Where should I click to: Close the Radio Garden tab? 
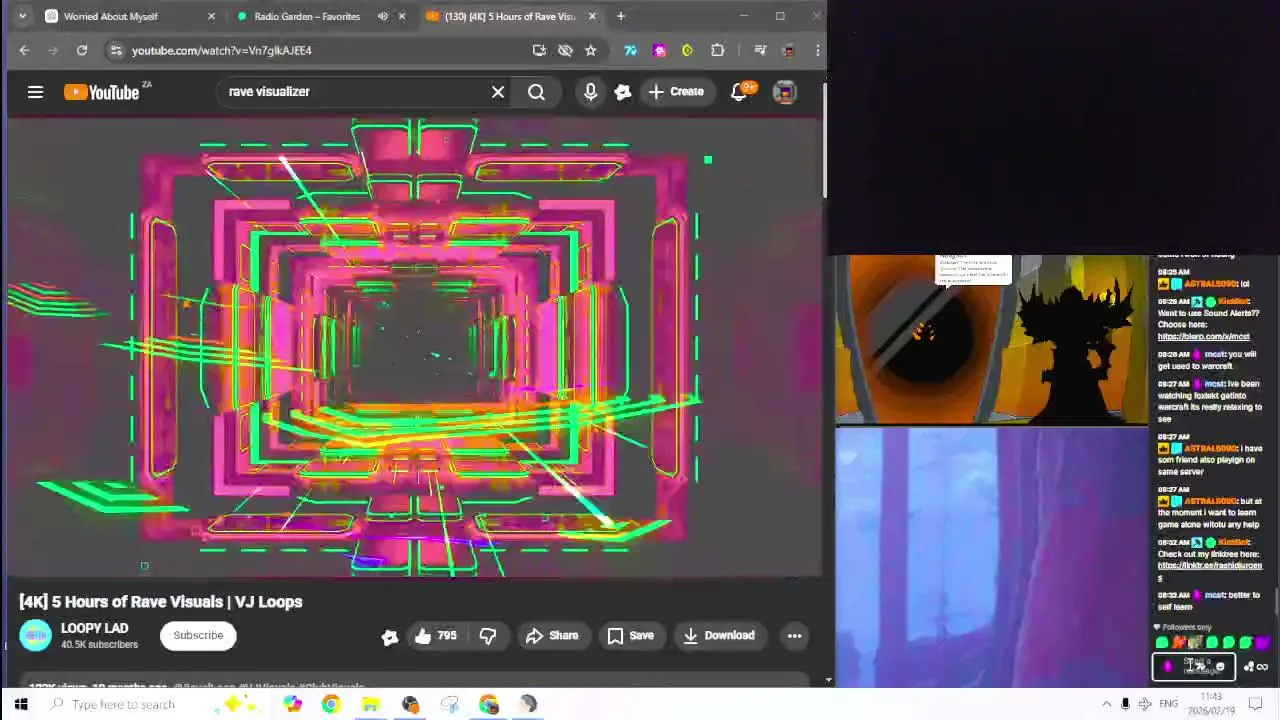click(x=402, y=17)
